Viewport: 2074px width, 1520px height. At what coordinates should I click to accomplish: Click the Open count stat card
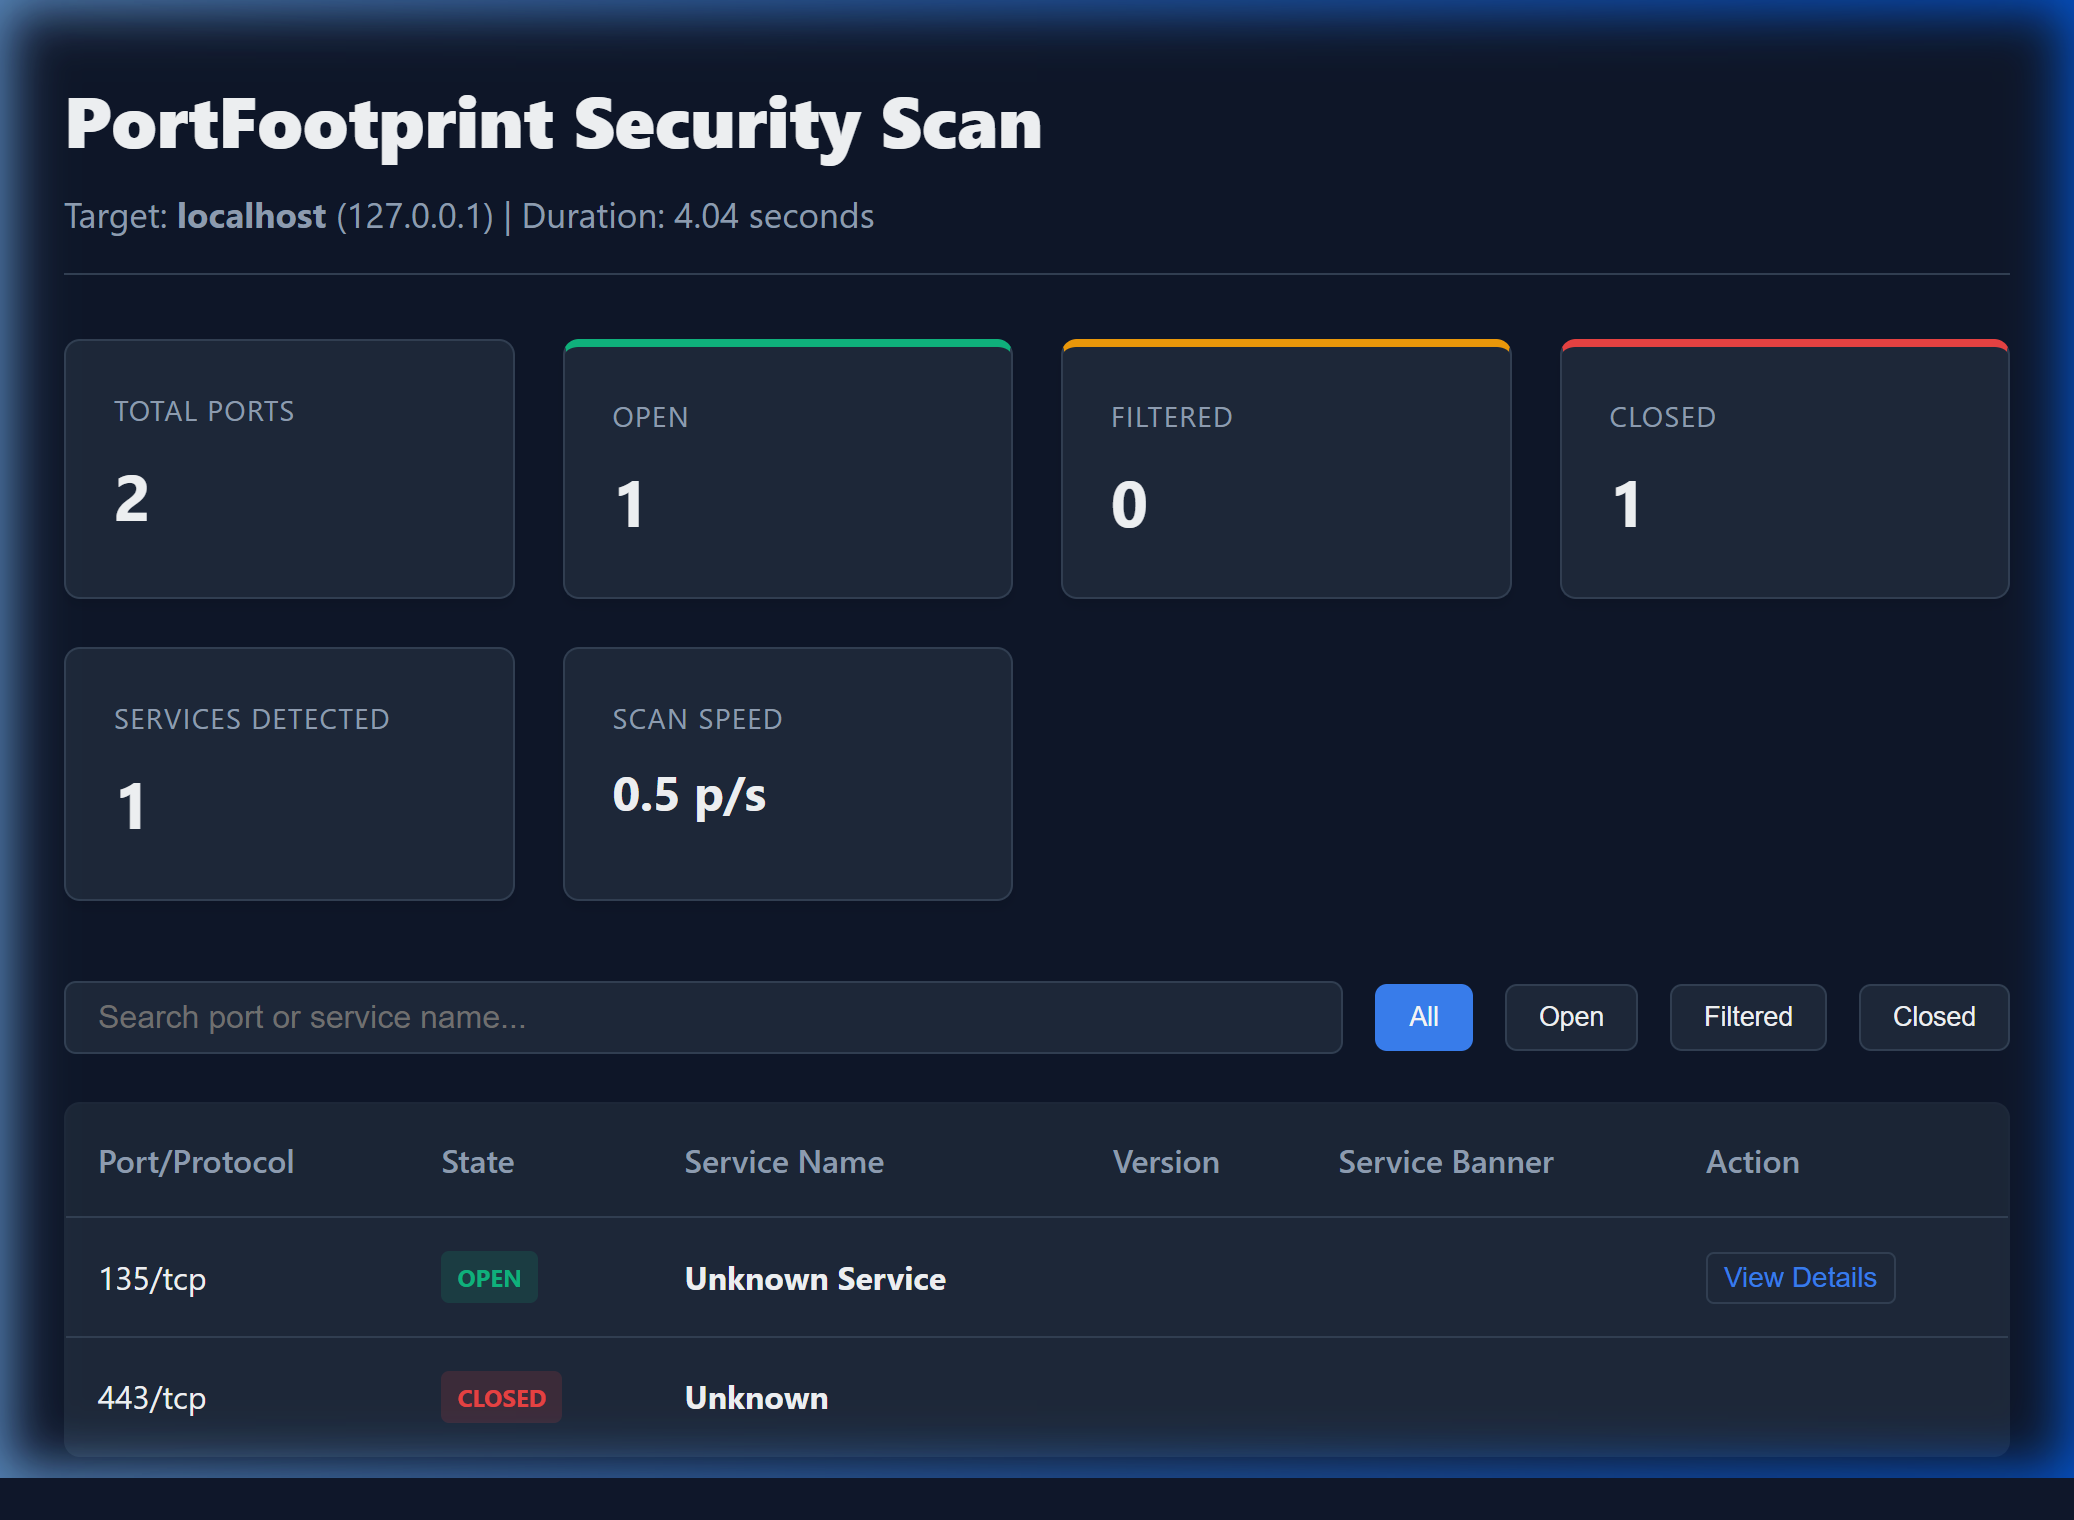[x=788, y=469]
